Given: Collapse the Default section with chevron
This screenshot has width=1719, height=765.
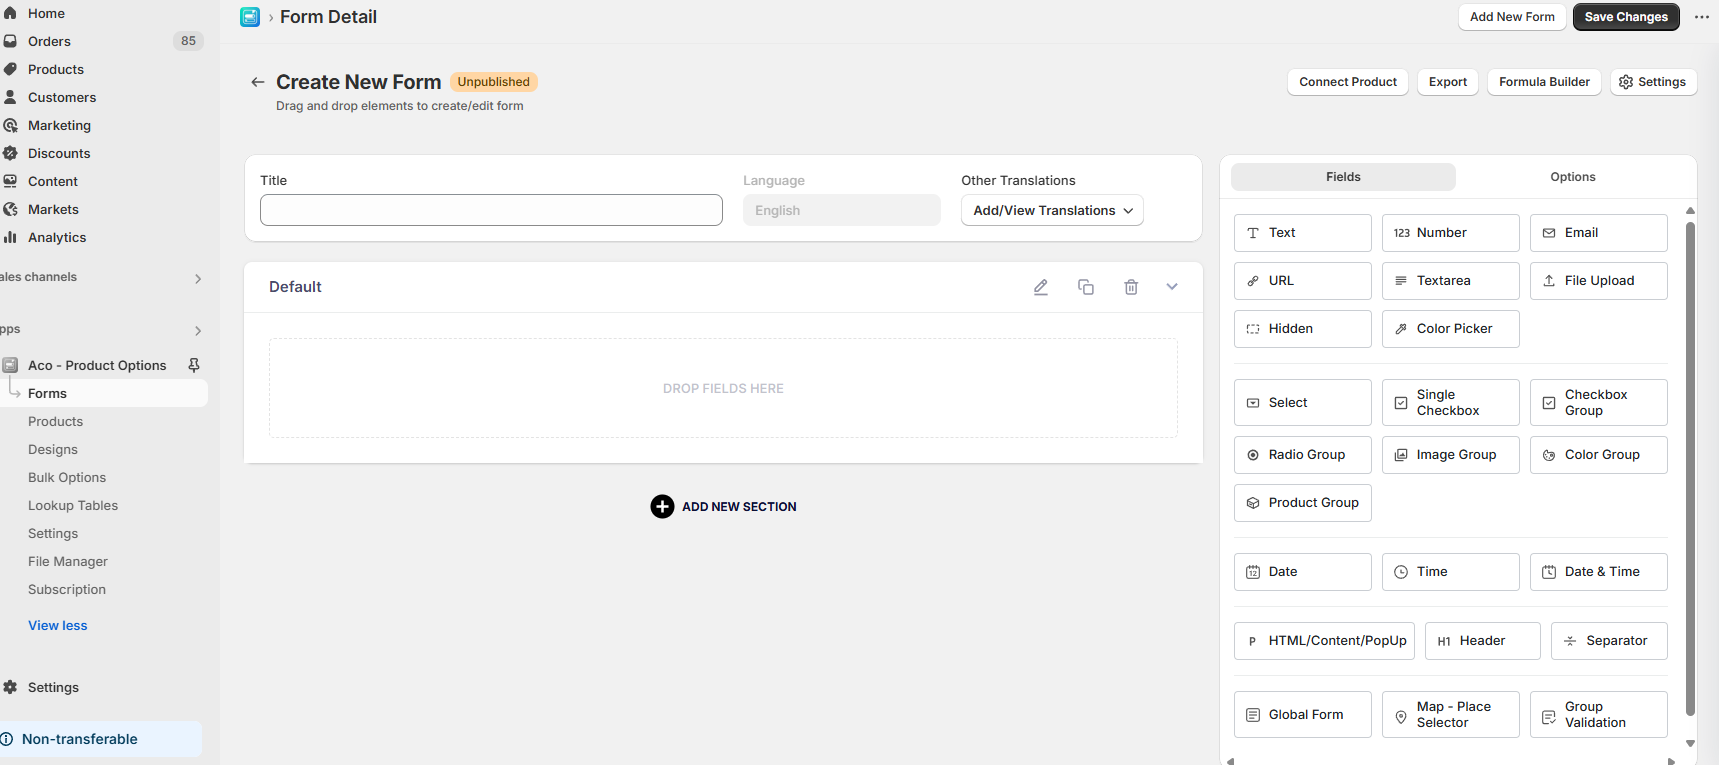Looking at the screenshot, I should tap(1172, 287).
